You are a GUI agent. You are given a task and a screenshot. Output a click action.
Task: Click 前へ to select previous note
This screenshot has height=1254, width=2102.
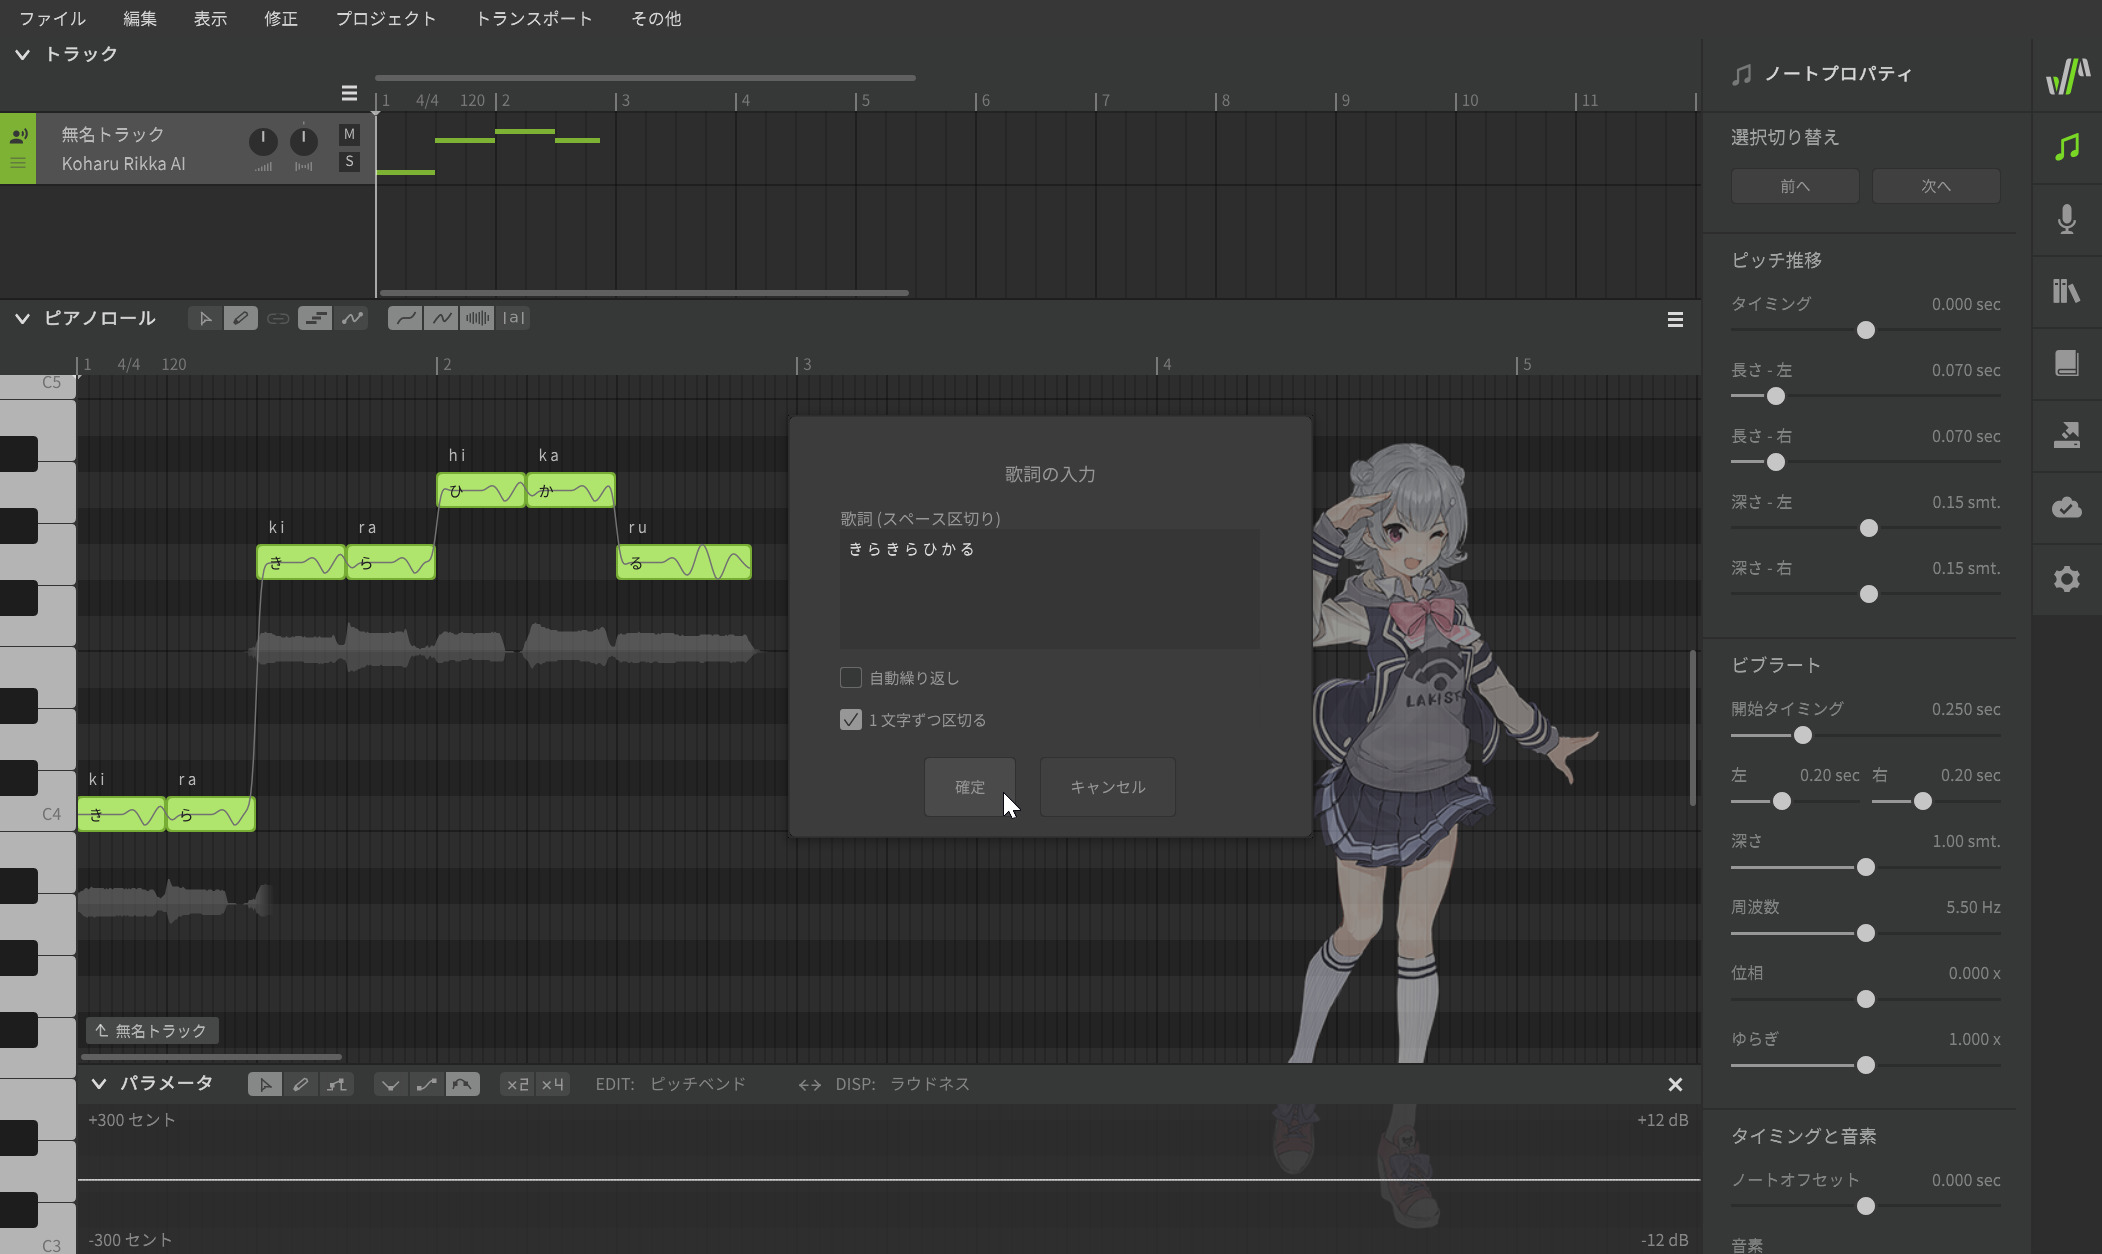(1795, 186)
